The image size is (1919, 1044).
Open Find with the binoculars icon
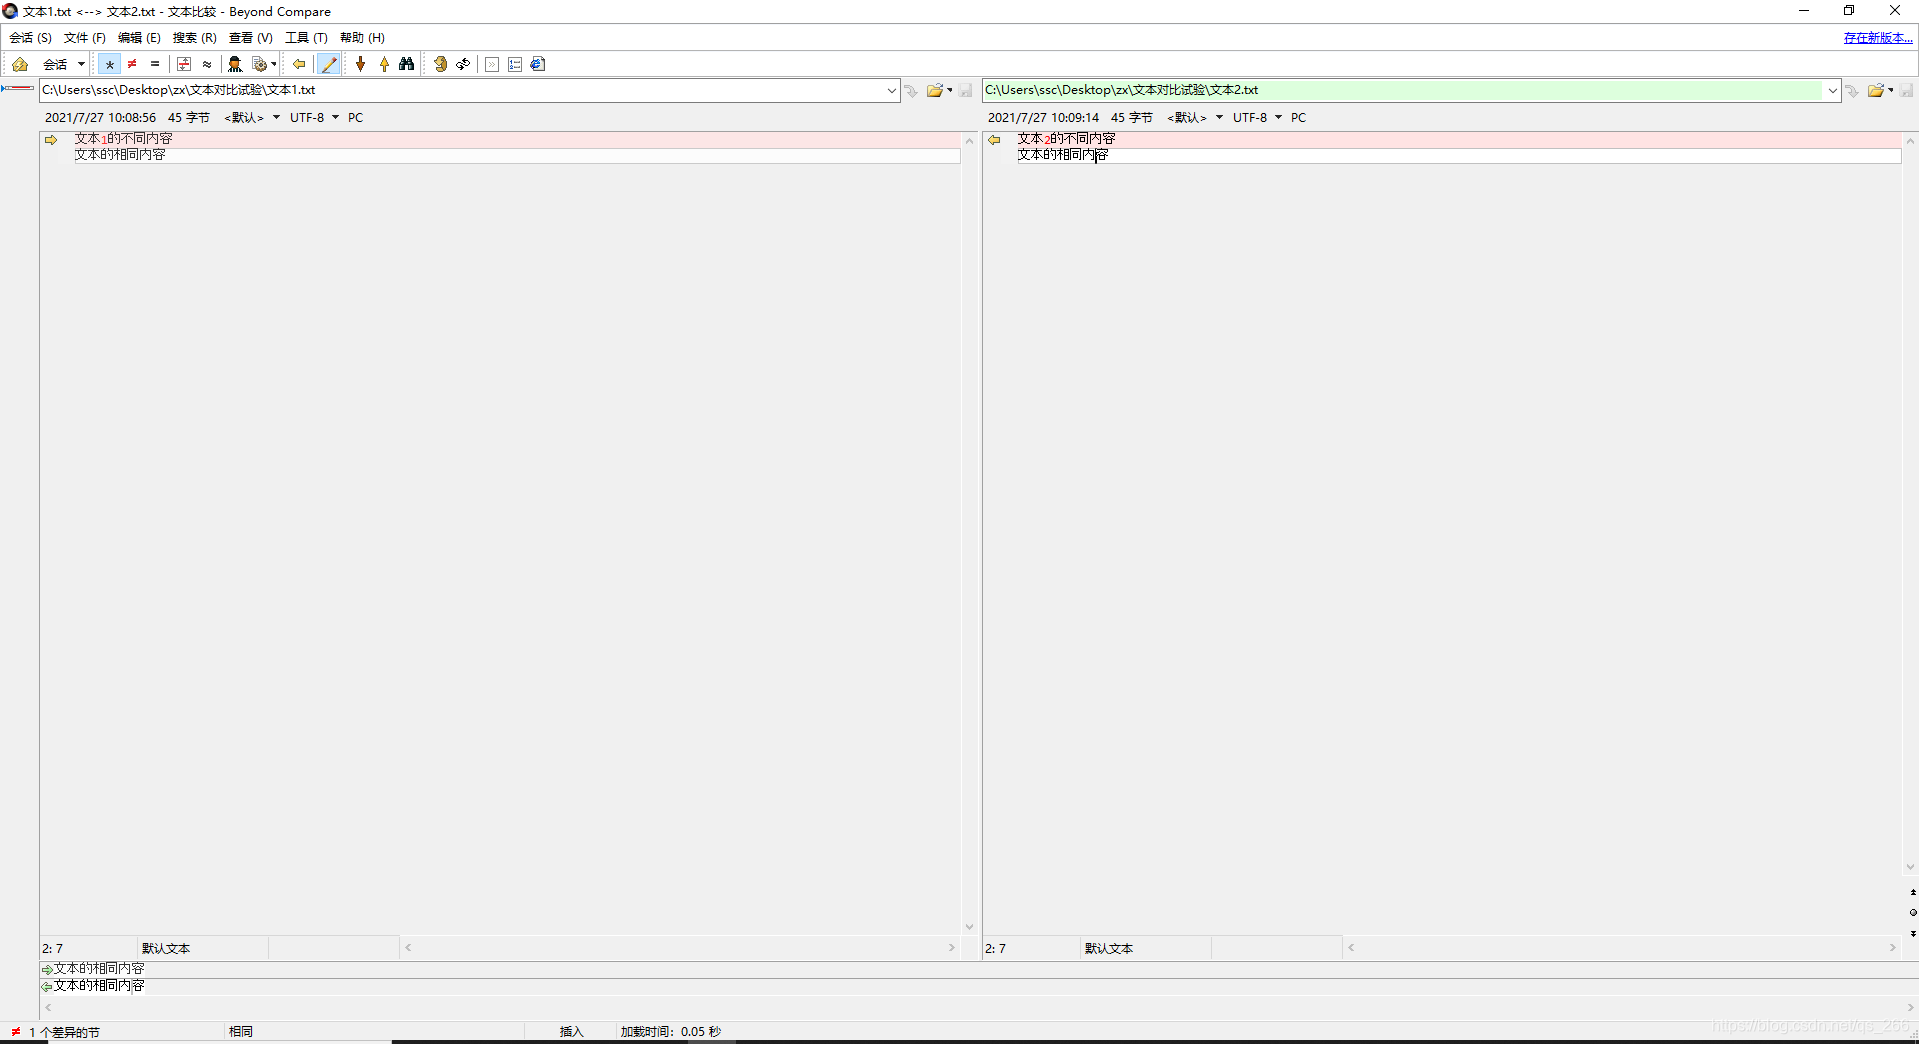(407, 64)
